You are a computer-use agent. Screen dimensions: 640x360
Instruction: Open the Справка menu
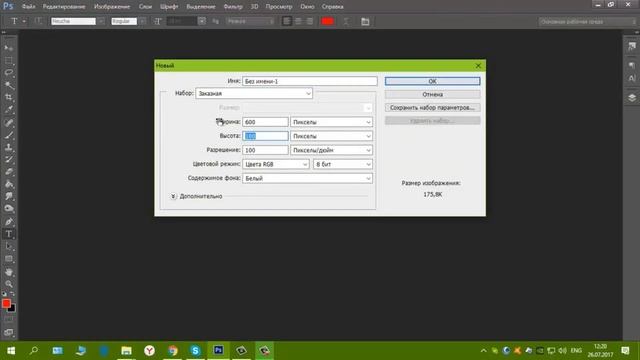pos(333,7)
